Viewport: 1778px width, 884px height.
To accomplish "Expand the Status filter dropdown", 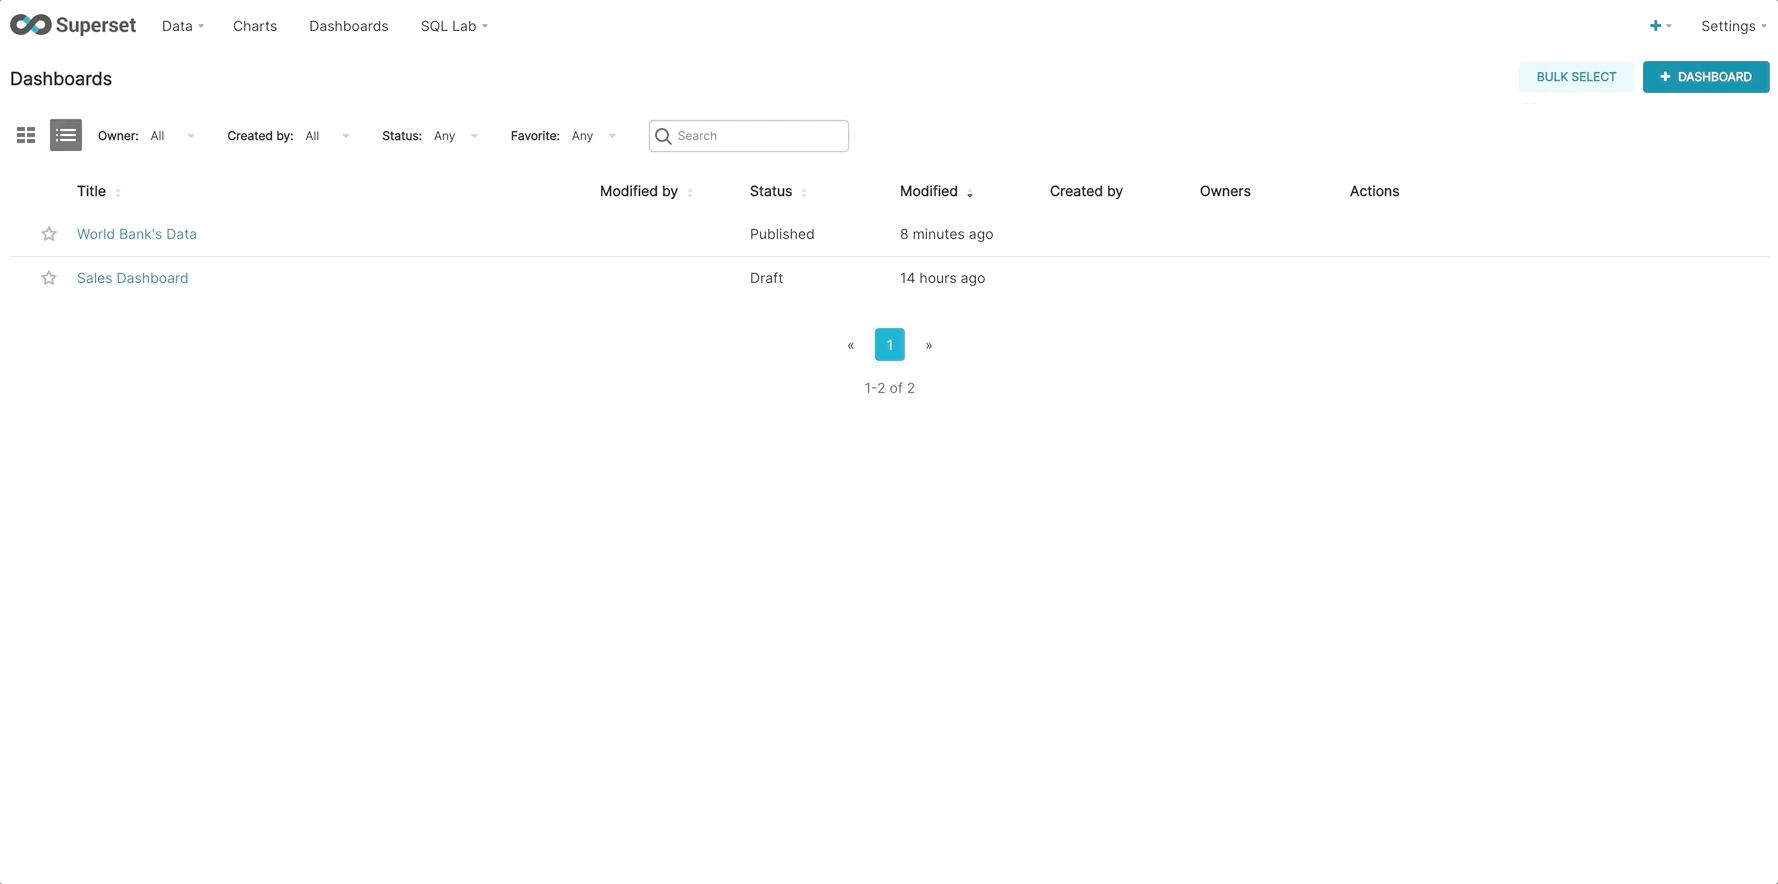I will pos(456,136).
